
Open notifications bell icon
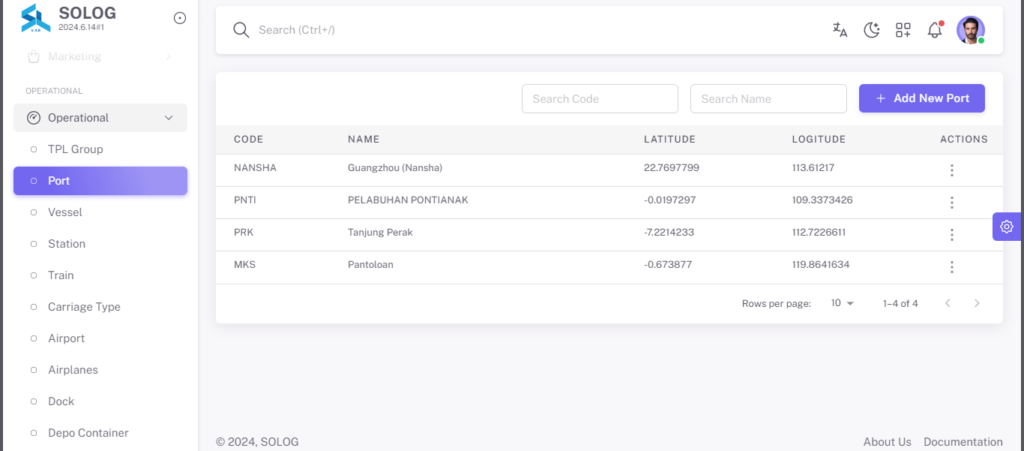click(935, 30)
